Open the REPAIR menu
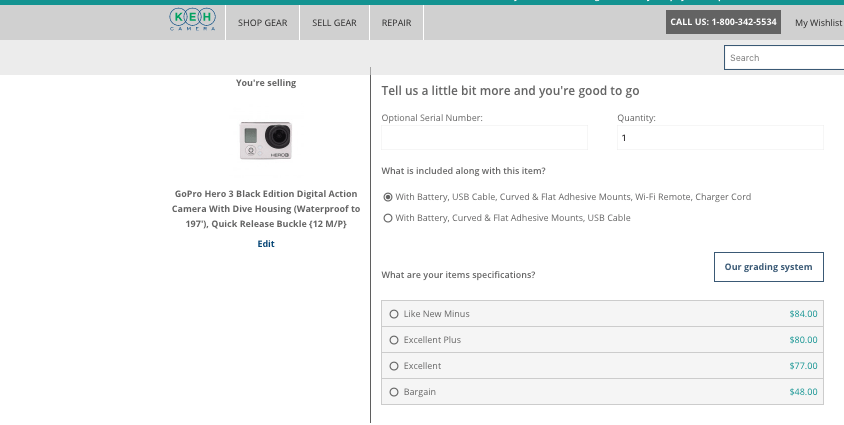Viewport: 844px width, 425px height. click(x=396, y=23)
